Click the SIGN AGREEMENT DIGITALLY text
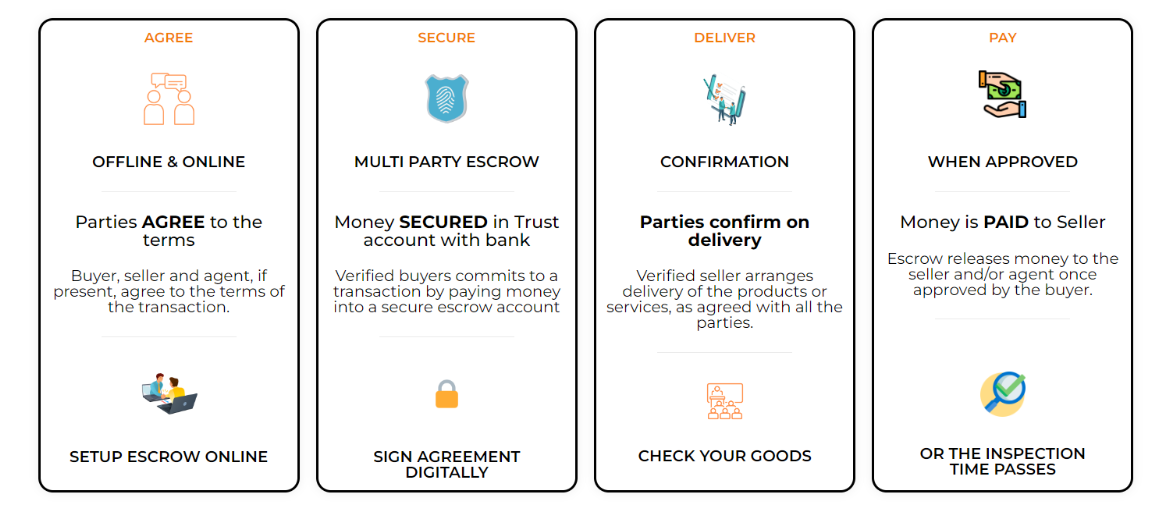Viewport: 1175px width, 523px height. pyautogui.click(x=447, y=464)
